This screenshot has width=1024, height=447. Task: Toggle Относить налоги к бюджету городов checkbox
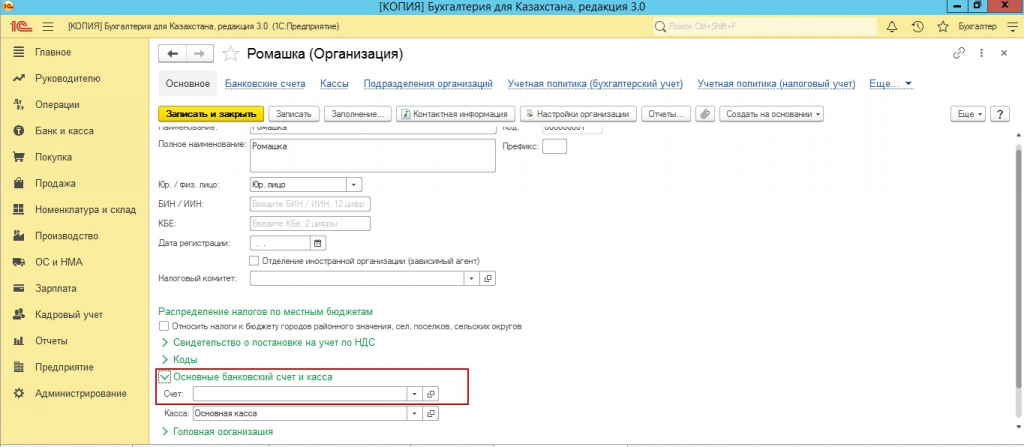click(x=164, y=325)
